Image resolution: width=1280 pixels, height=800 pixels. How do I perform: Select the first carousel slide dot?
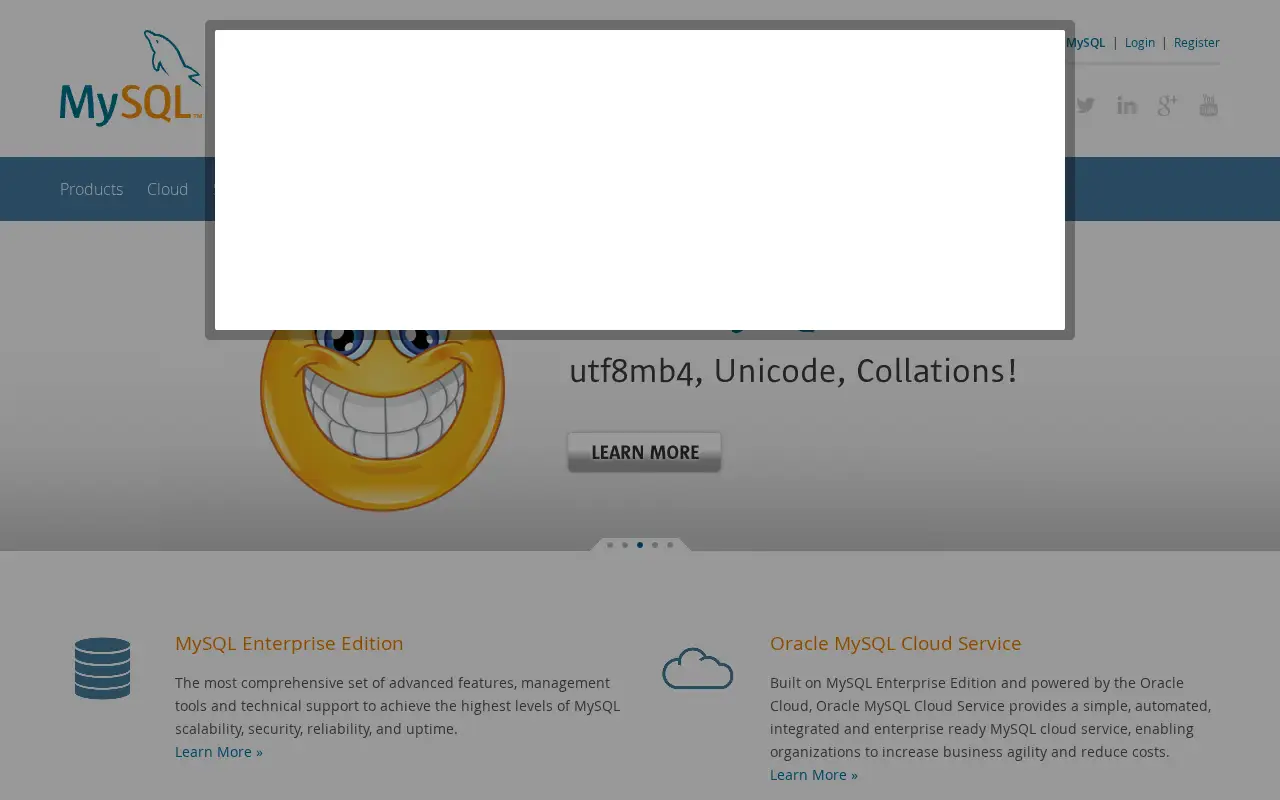tap(610, 545)
